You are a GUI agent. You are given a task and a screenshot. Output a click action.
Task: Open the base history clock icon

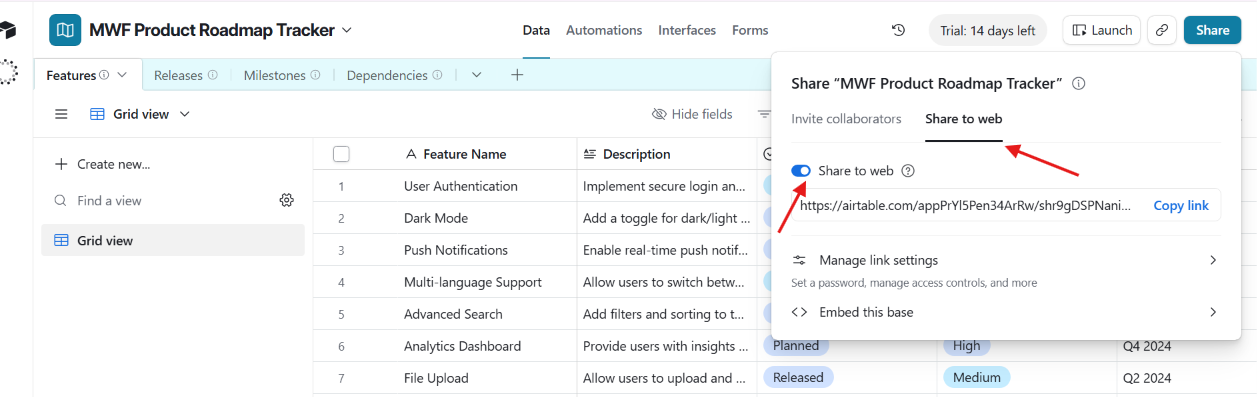[898, 30]
